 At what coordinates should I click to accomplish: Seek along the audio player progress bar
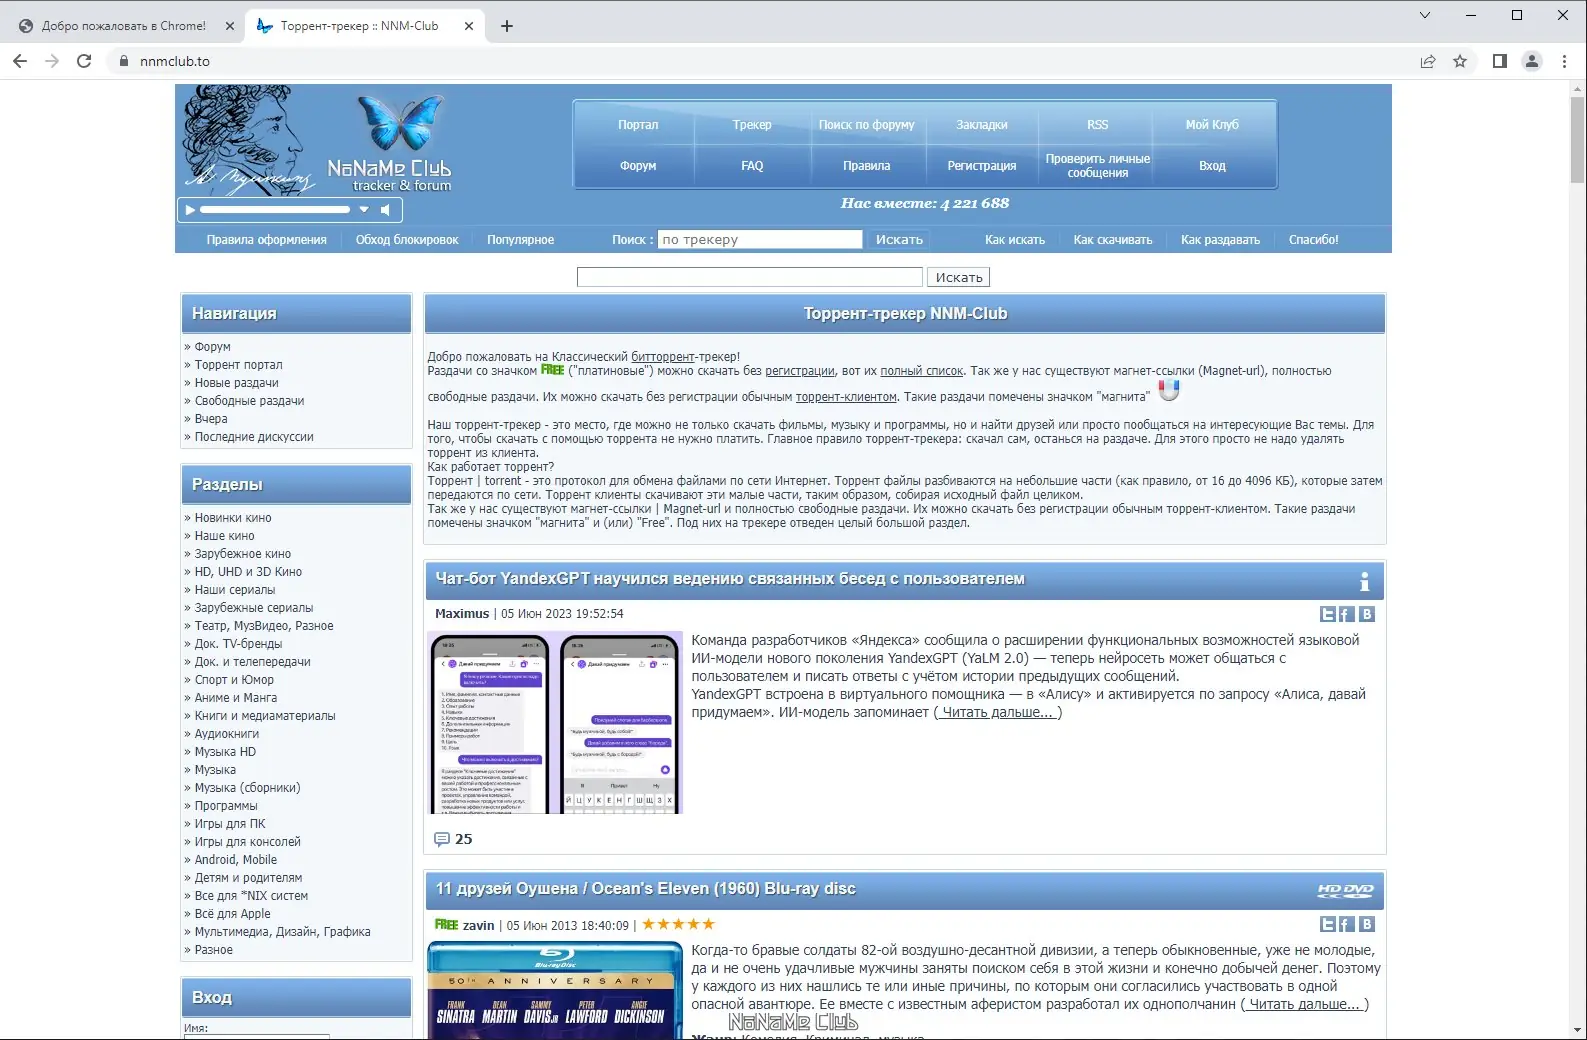(x=275, y=210)
